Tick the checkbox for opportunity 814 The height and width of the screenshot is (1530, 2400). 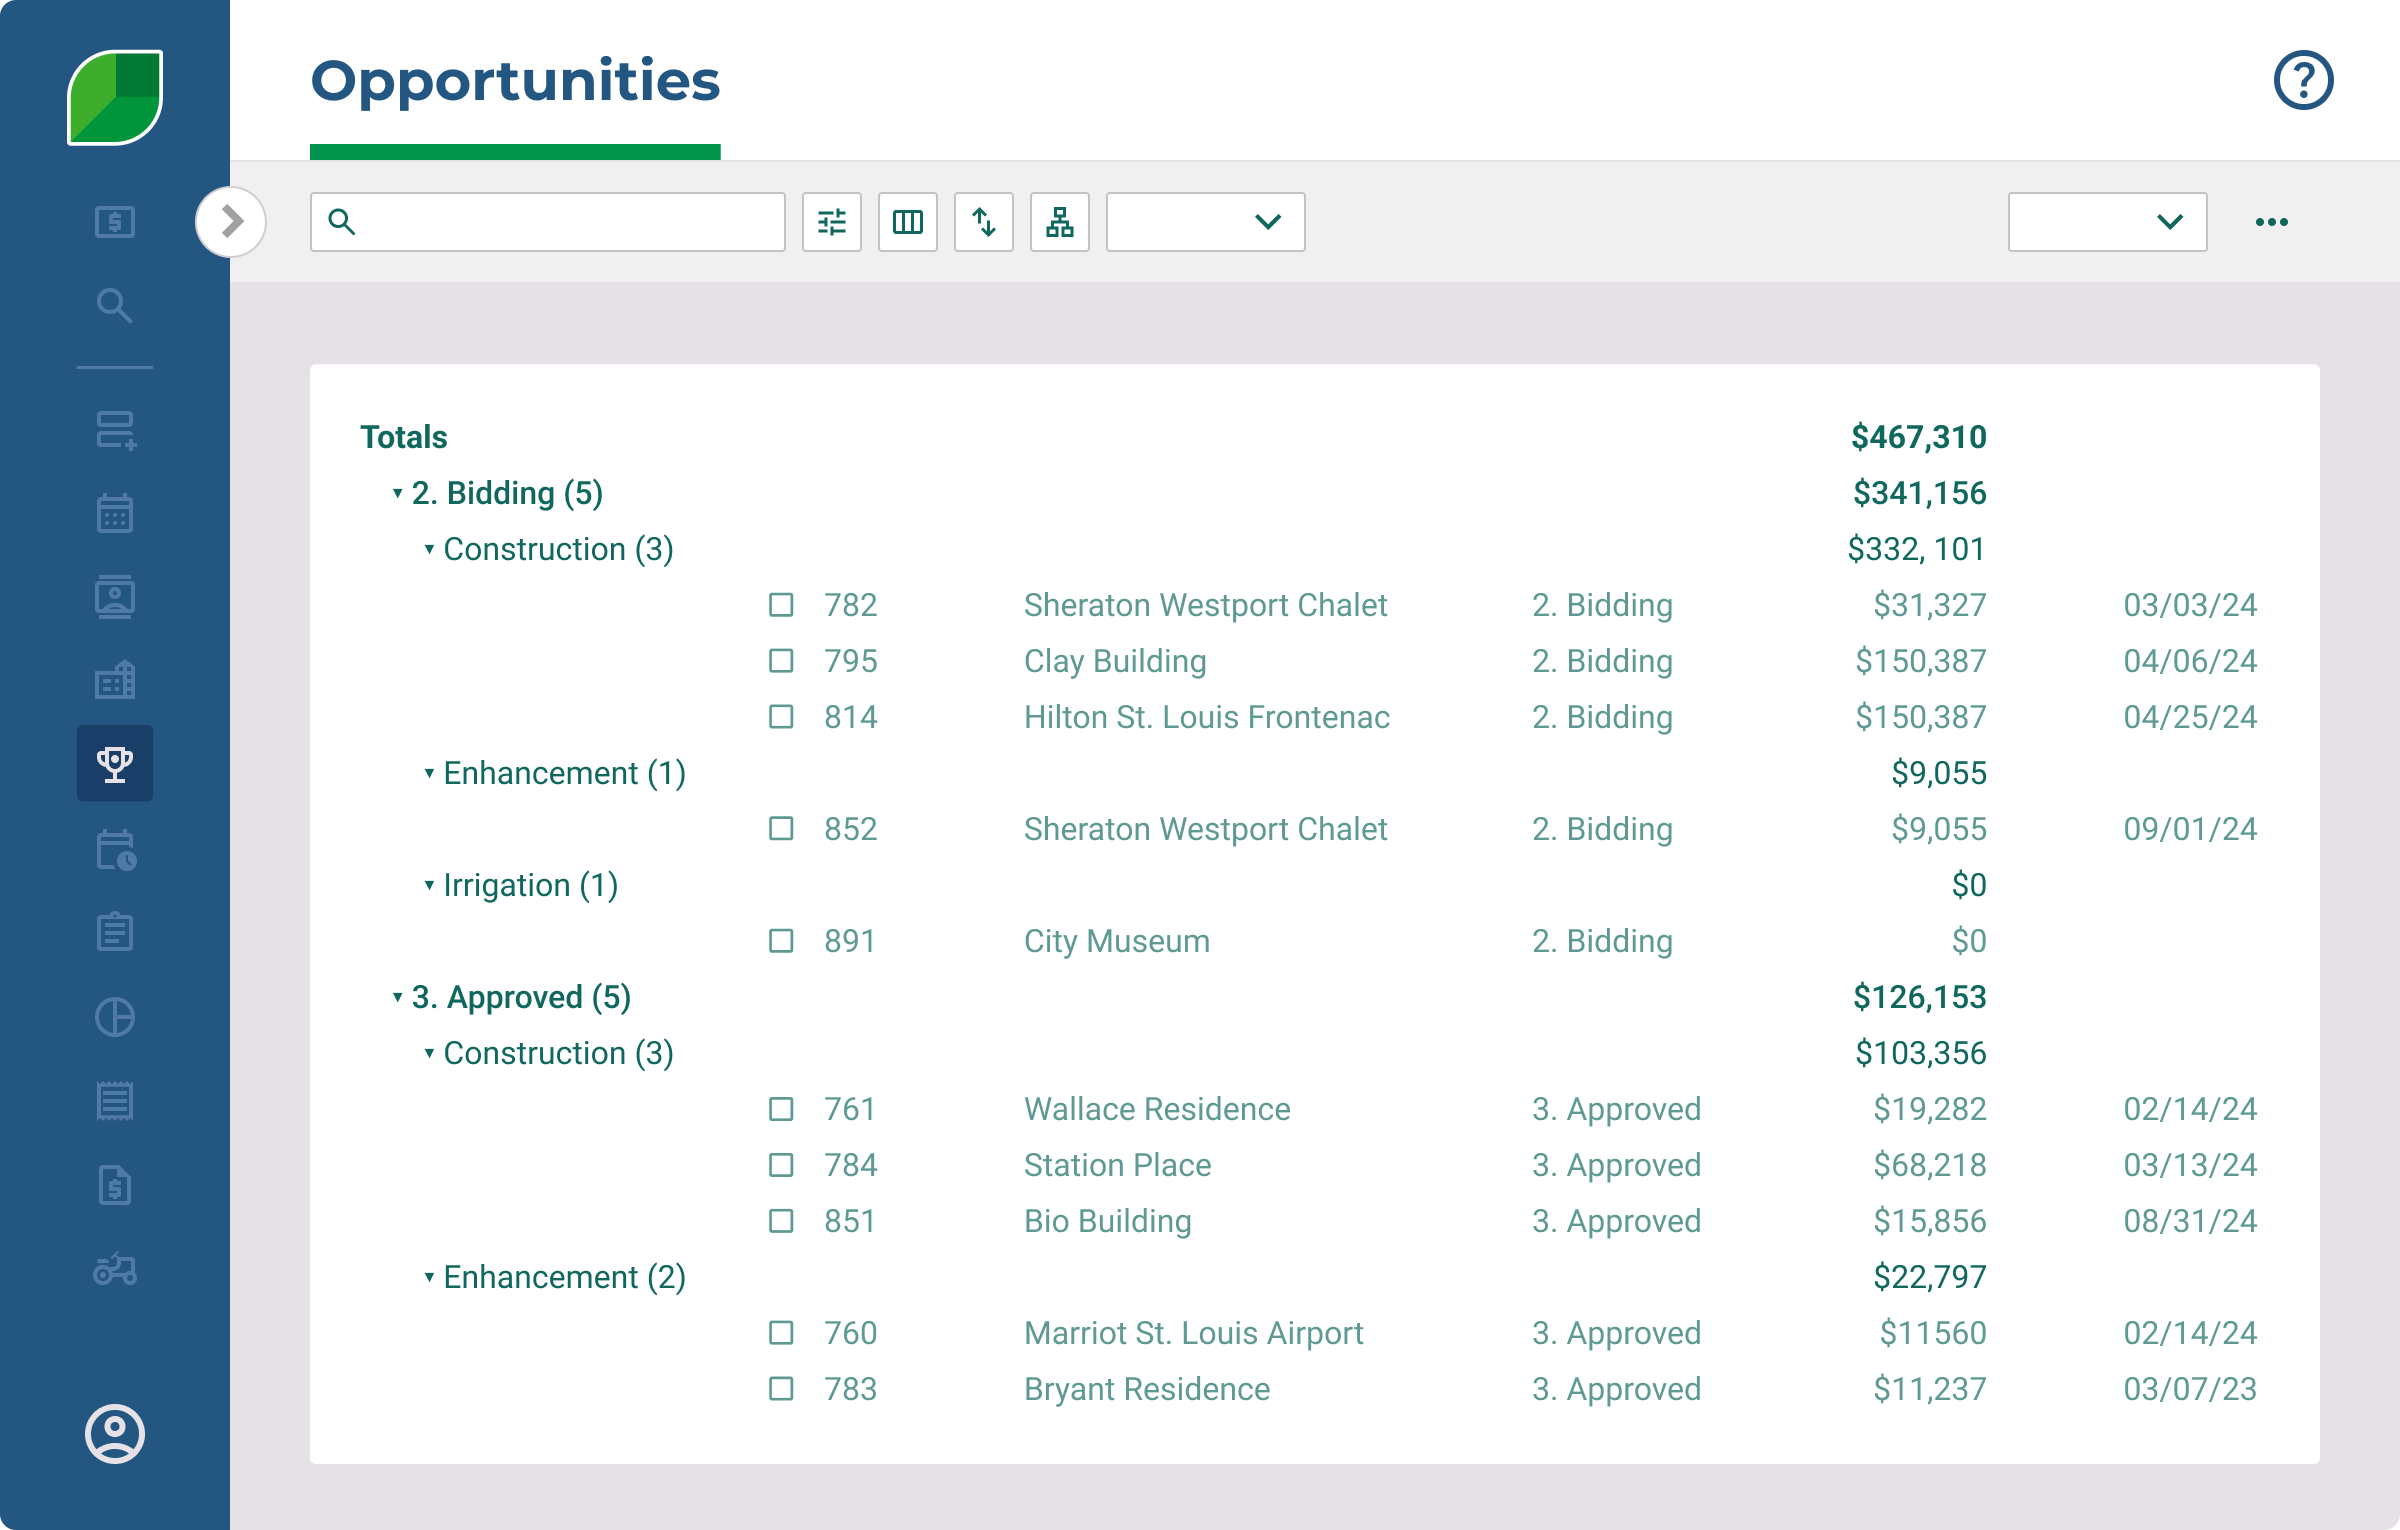pos(781,717)
